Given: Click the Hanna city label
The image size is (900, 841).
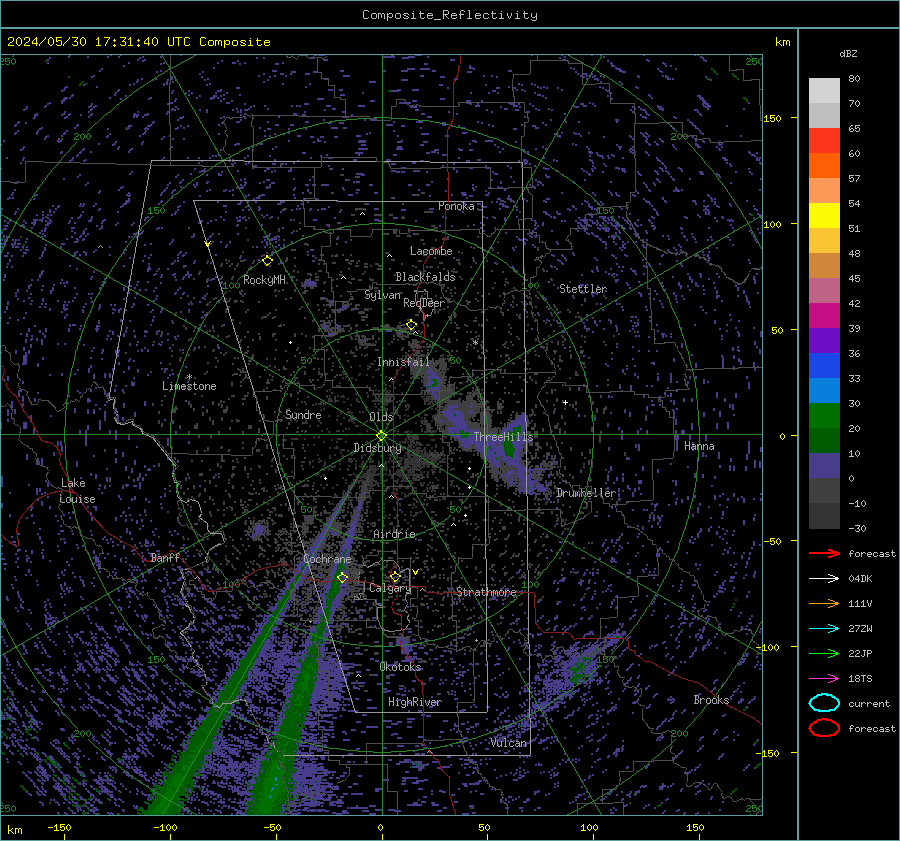Looking at the screenshot, I should point(699,446).
